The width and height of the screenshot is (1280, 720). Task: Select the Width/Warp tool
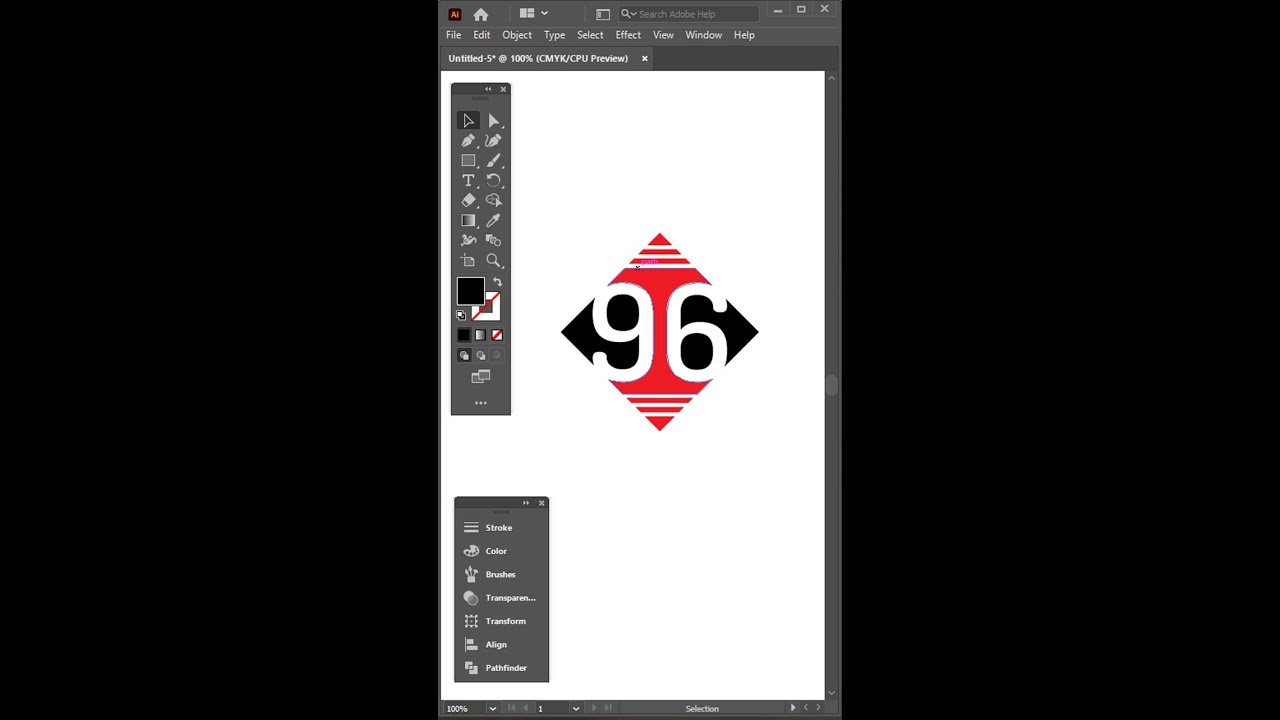[468, 241]
